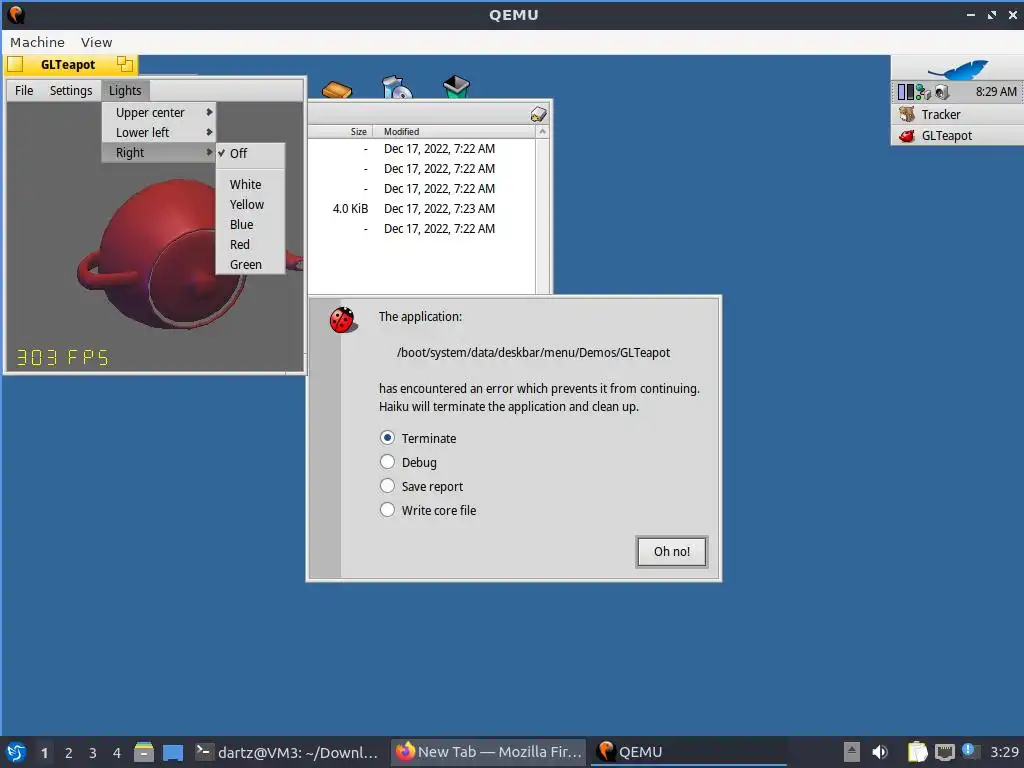Click the Oh no! button
Screen dimensions: 1024x768
pos(672,552)
